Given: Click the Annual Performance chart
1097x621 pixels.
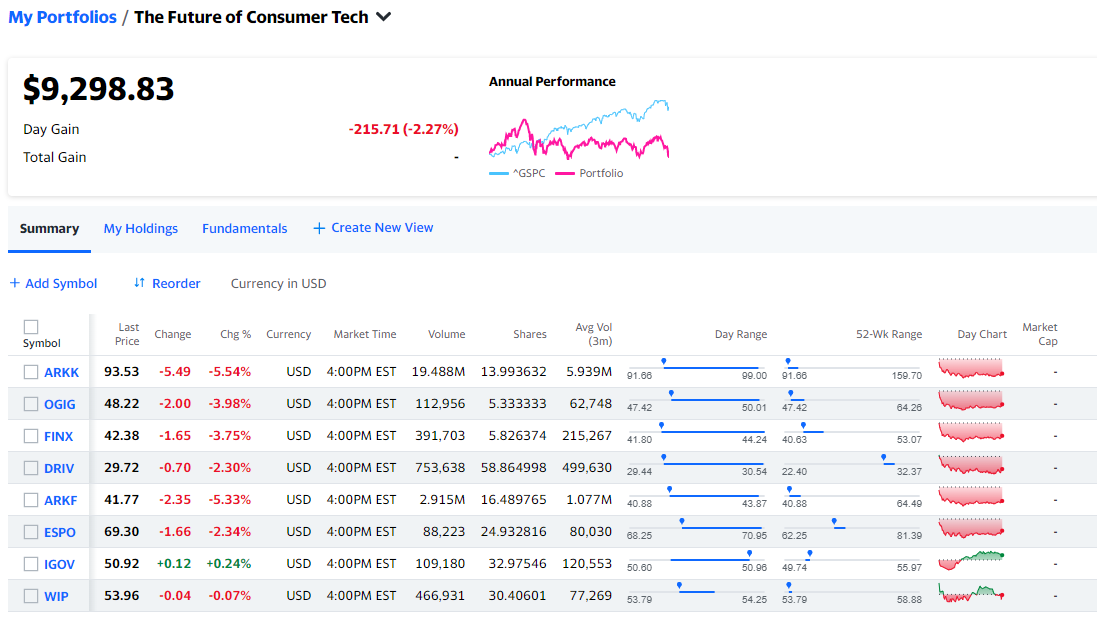Looking at the screenshot, I should pos(578,130).
